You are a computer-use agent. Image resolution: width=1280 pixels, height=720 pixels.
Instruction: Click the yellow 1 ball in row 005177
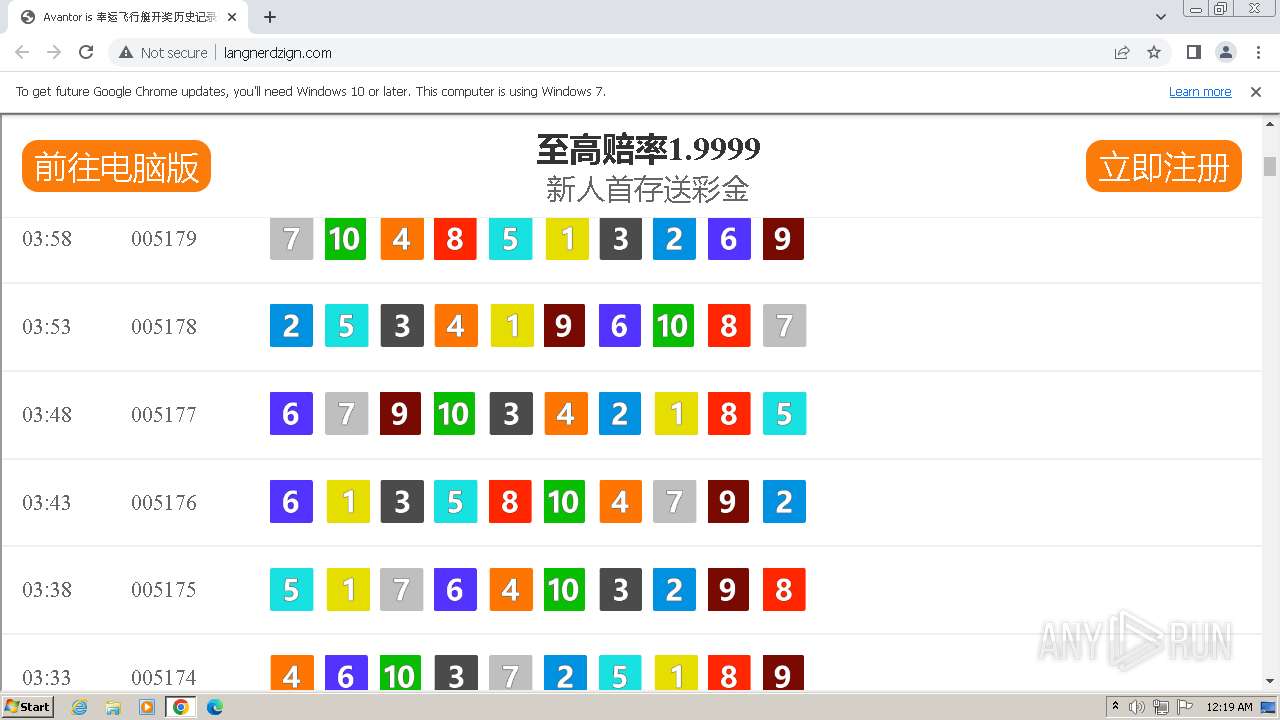coord(676,414)
